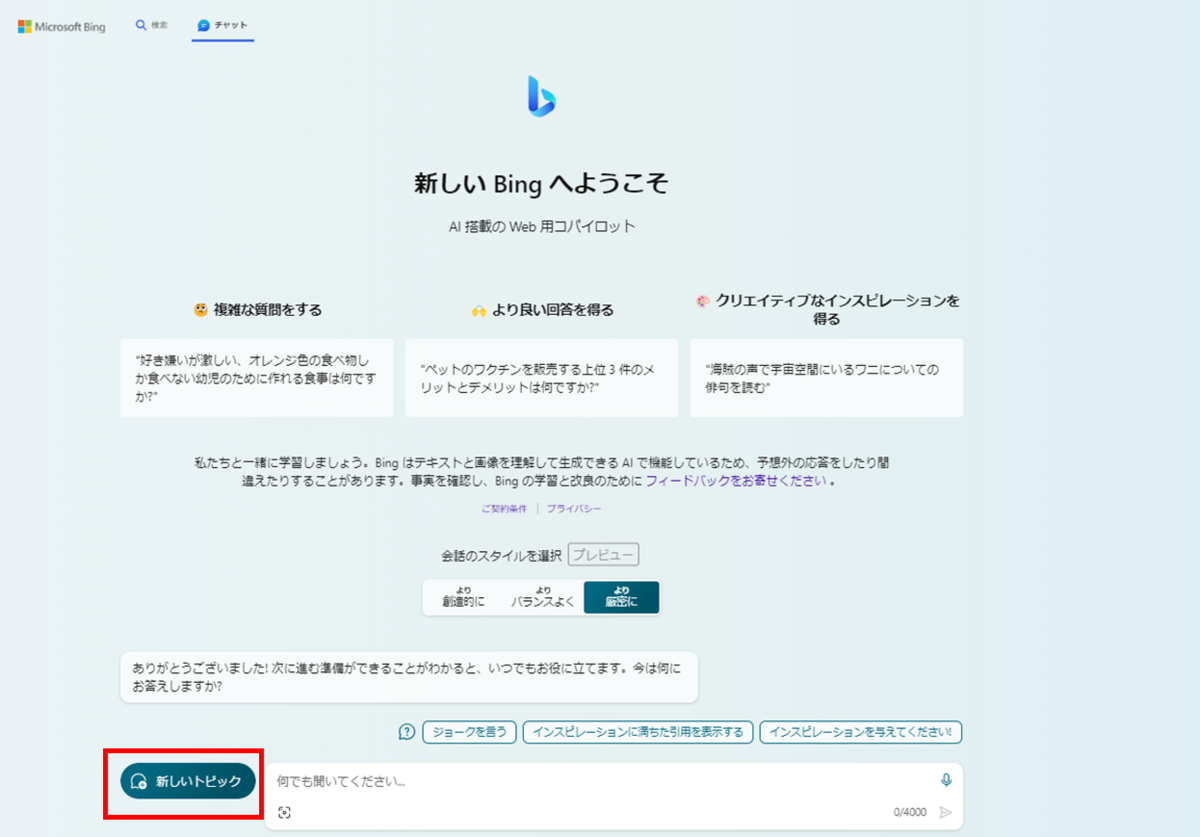Click the 0/4000 character counter
The width and height of the screenshot is (1200, 837).
click(910, 813)
